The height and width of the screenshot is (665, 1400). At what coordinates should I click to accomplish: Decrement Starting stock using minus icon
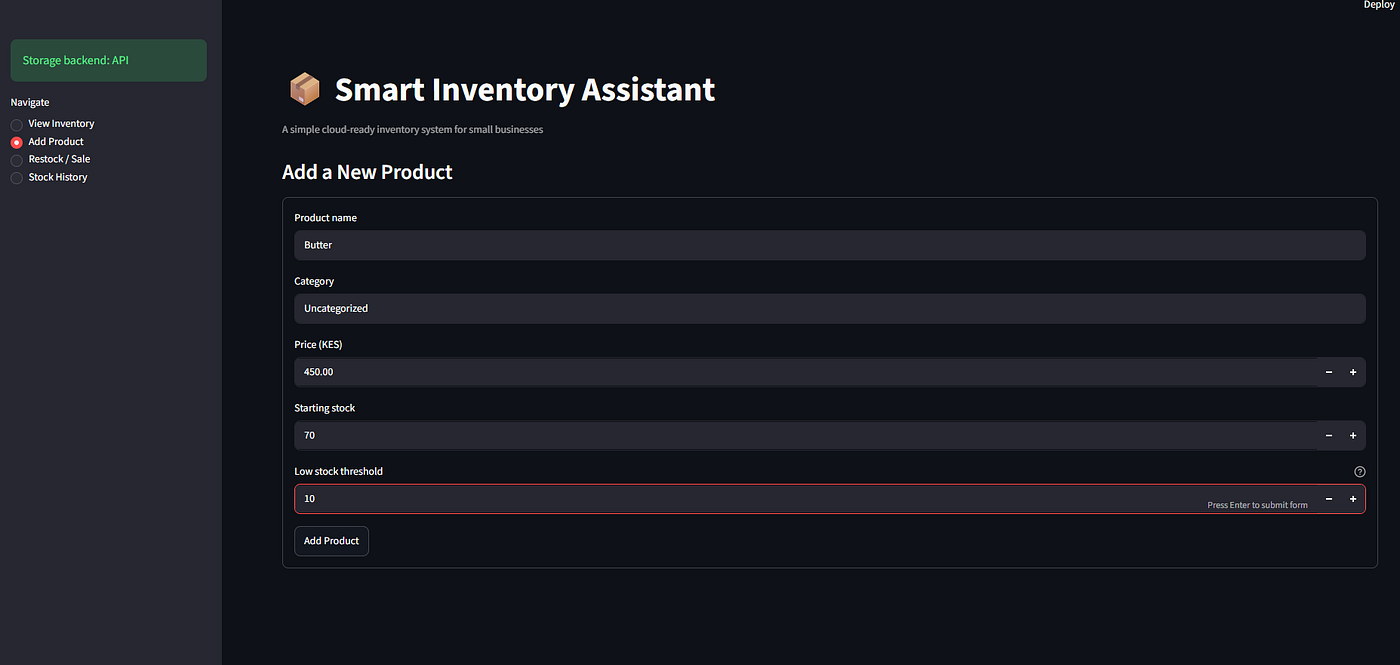(1329, 436)
